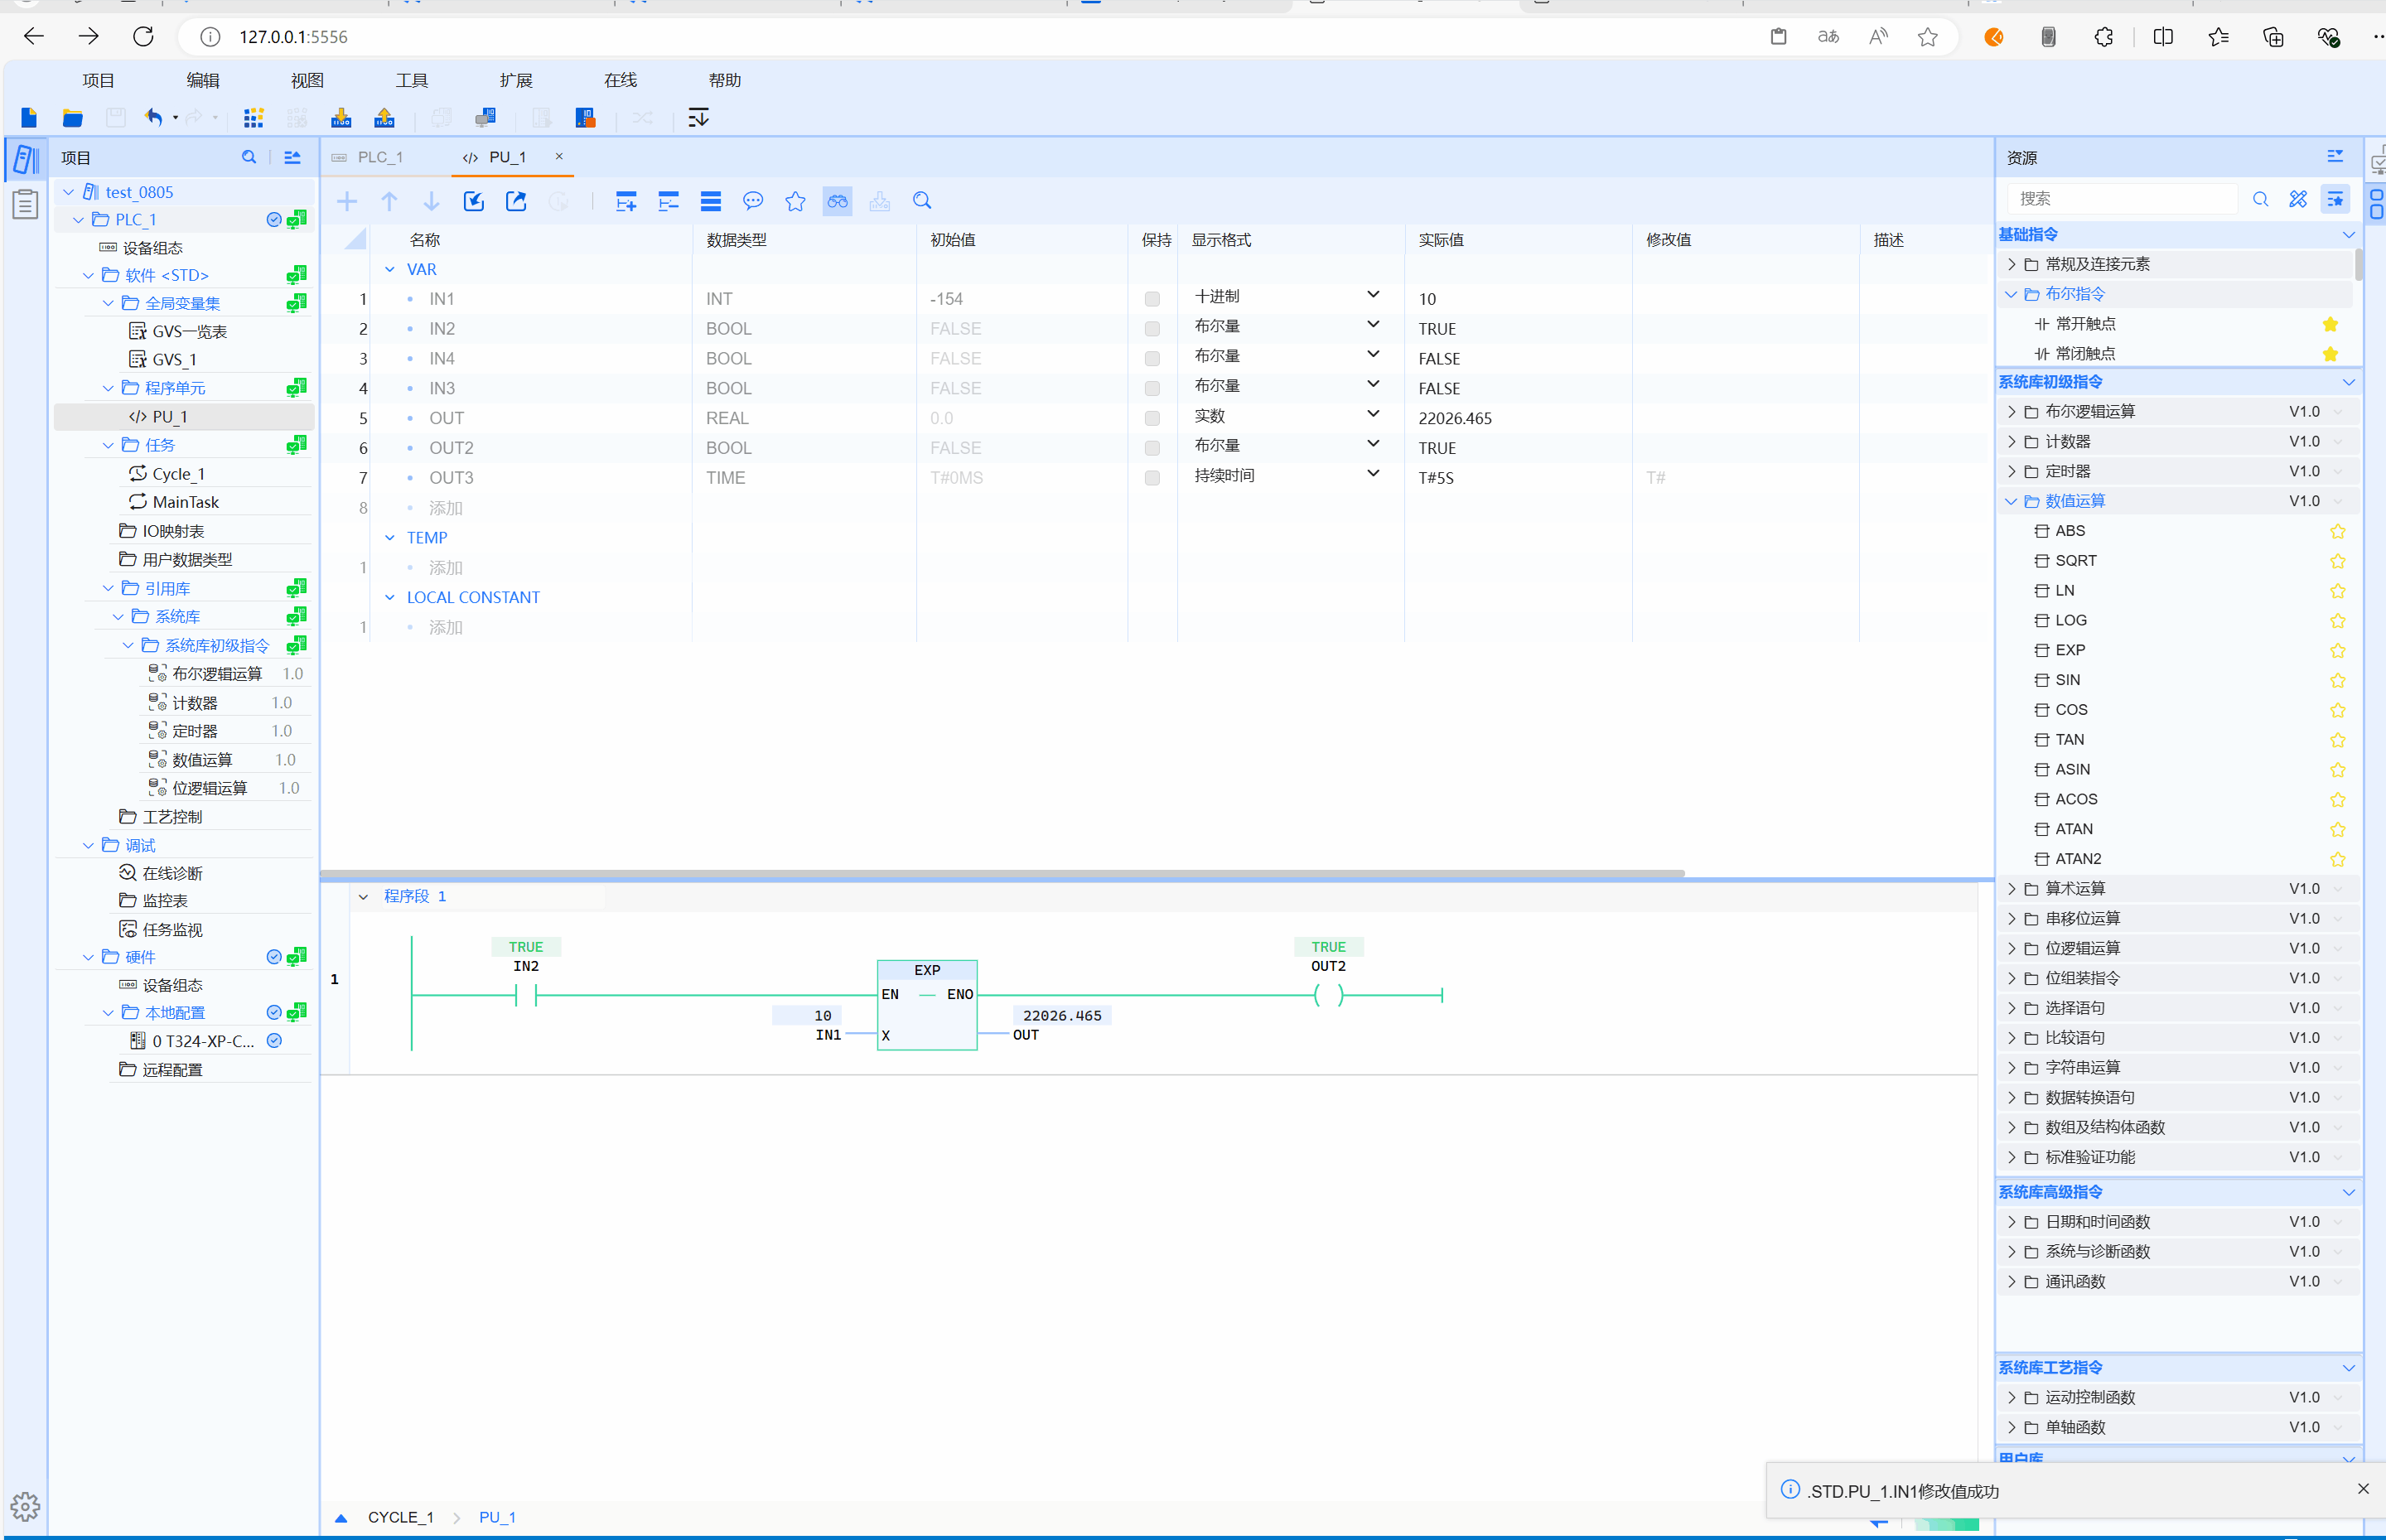Open display format dropdown for IN1
The width and height of the screenshot is (2386, 1540).
pyautogui.click(x=1373, y=296)
